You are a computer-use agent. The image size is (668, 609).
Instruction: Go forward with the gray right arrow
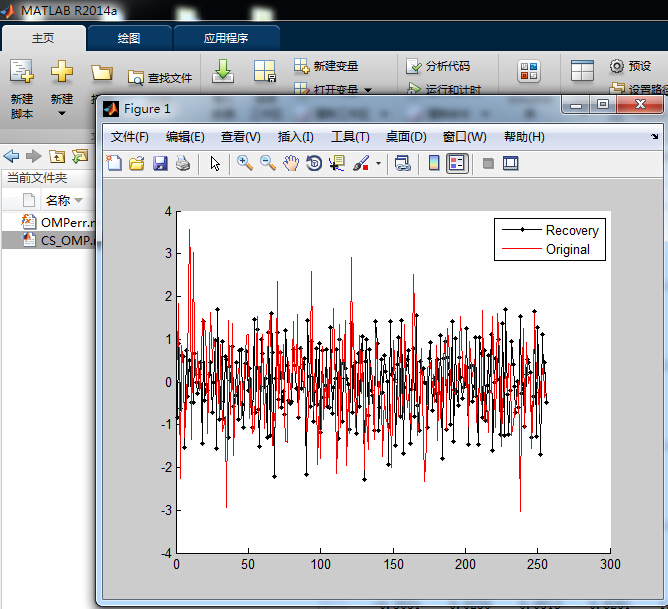pos(34,156)
